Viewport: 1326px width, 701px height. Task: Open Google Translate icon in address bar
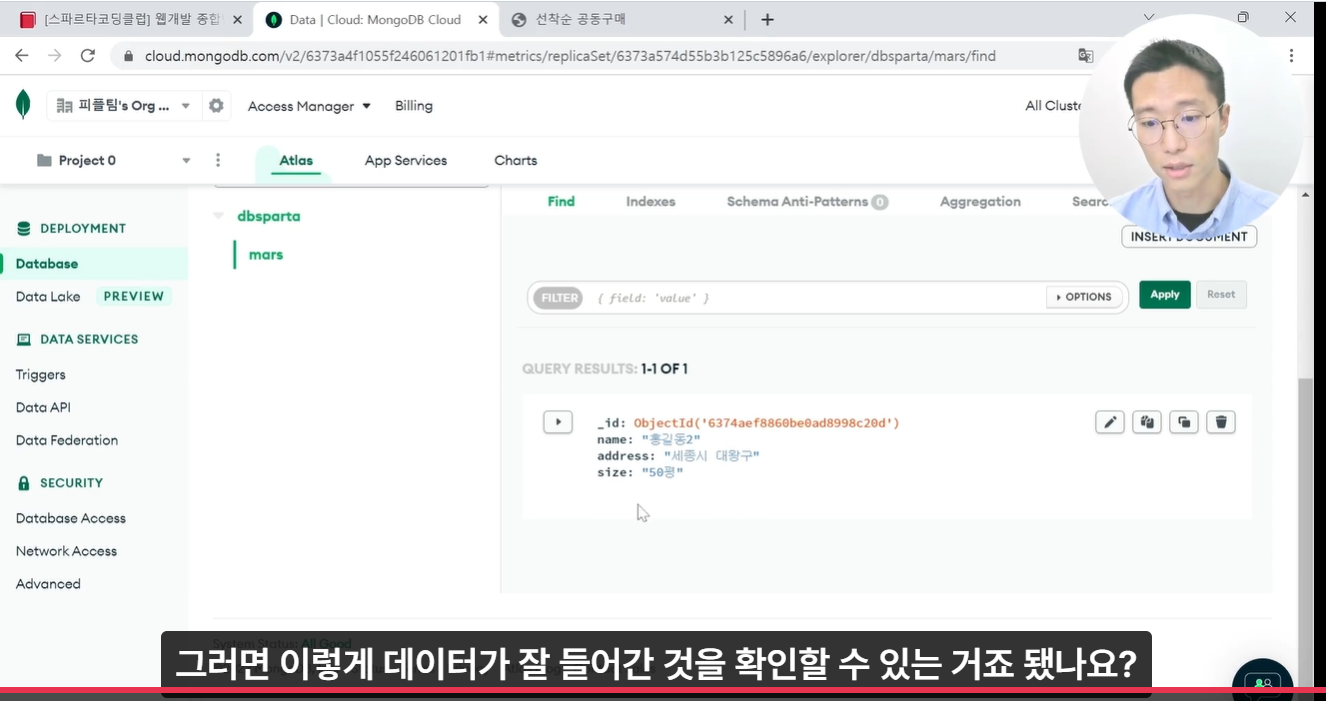[x=1085, y=56]
